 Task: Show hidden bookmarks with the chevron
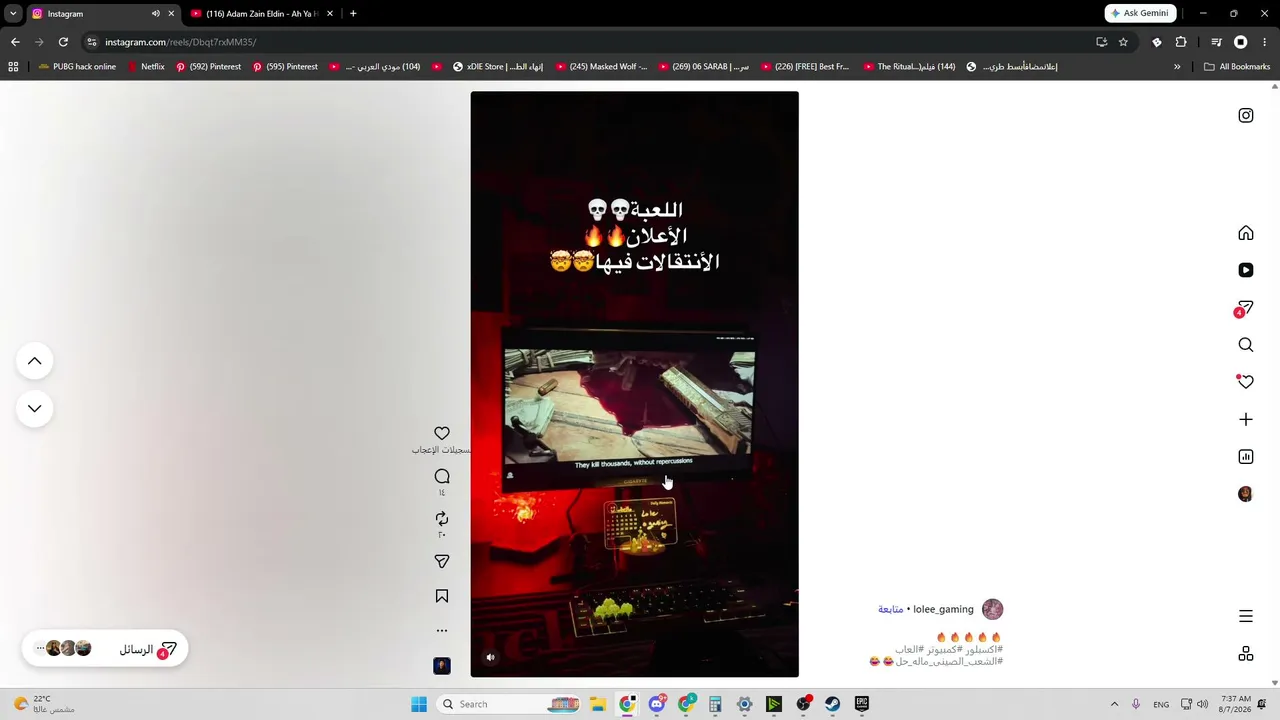pyautogui.click(x=1177, y=67)
